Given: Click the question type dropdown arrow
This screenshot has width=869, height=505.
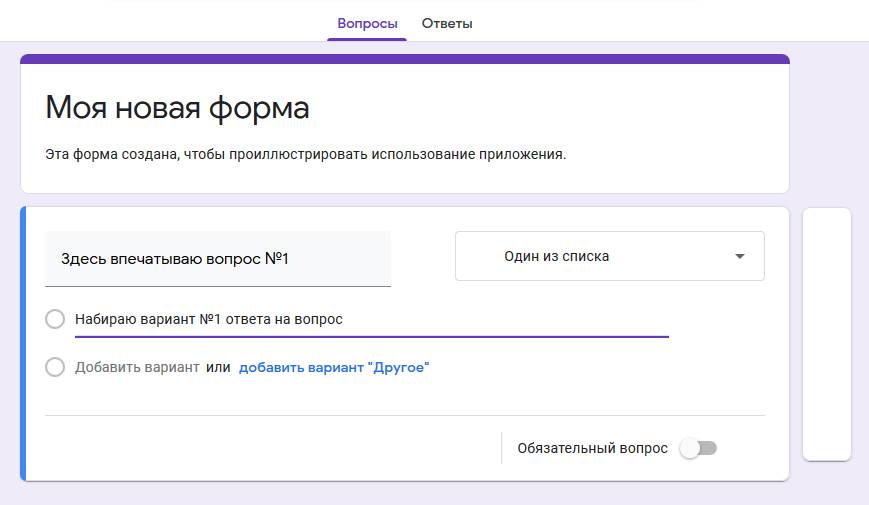Looking at the screenshot, I should [x=740, y=257].
